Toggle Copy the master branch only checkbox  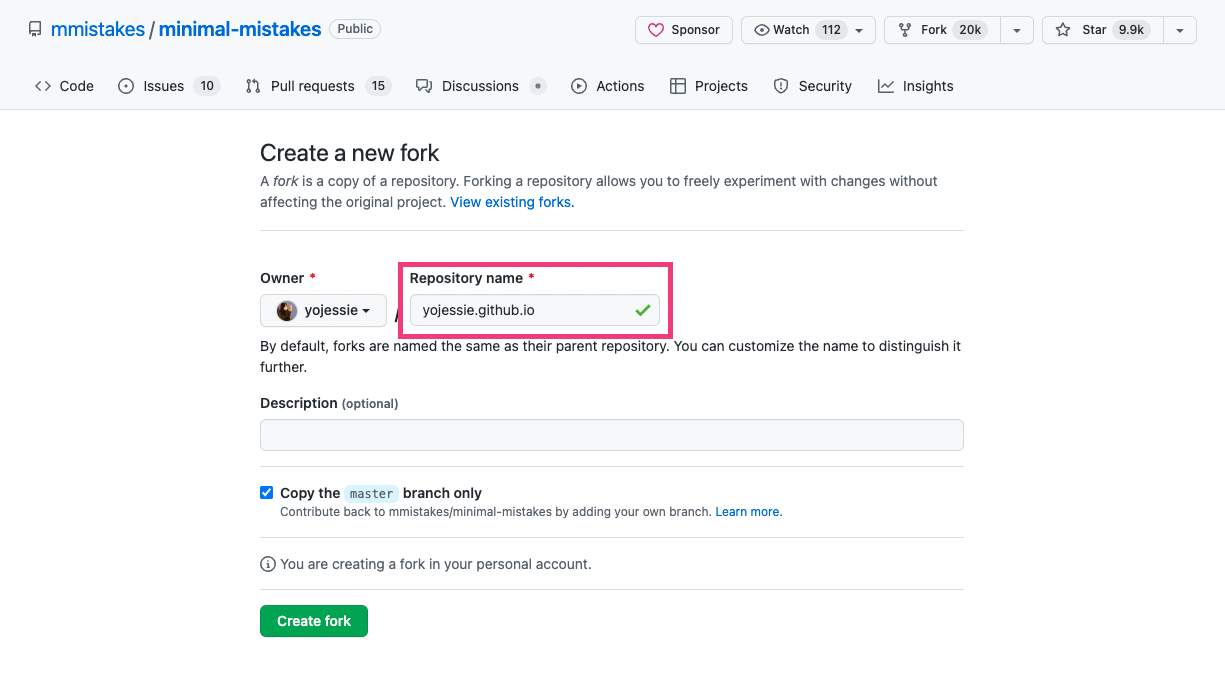click(267, 492)
